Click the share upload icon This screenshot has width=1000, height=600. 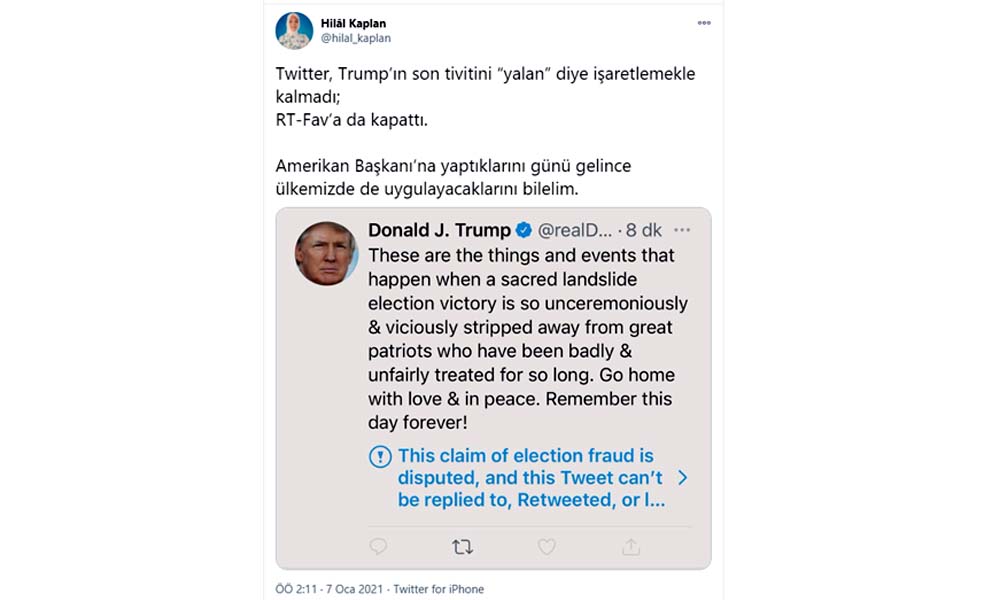click(630, 547)
